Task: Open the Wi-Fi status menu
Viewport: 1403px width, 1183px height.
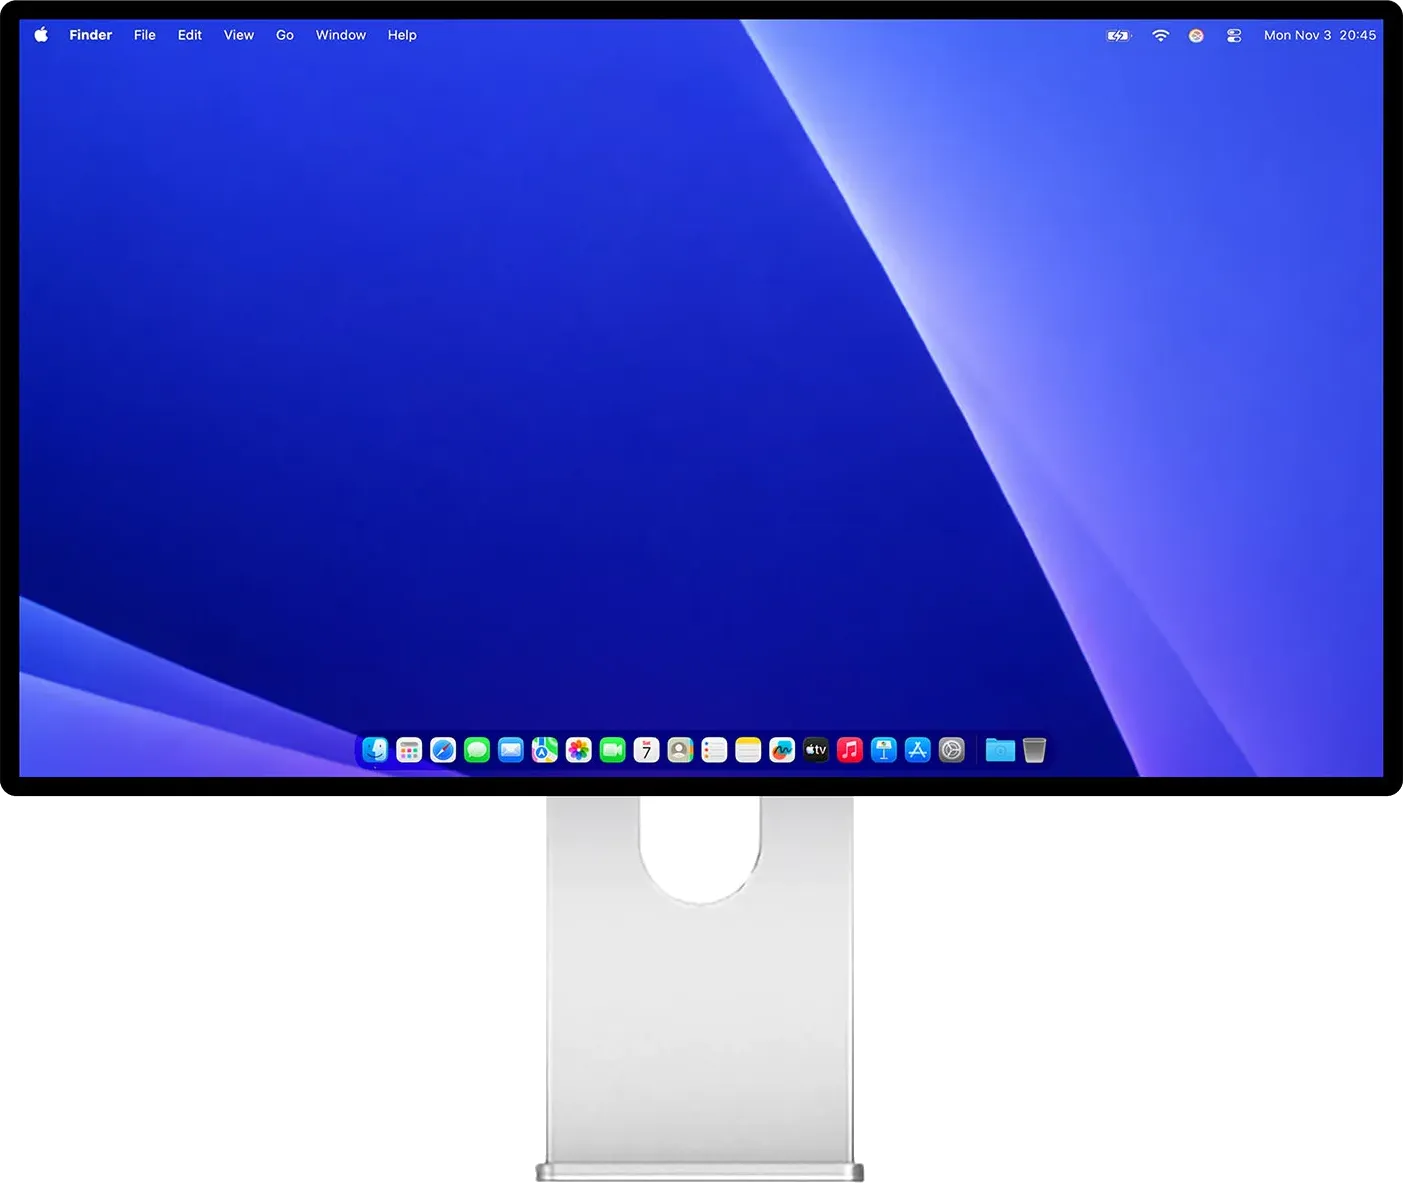Action: click(x=1160, y=35)
